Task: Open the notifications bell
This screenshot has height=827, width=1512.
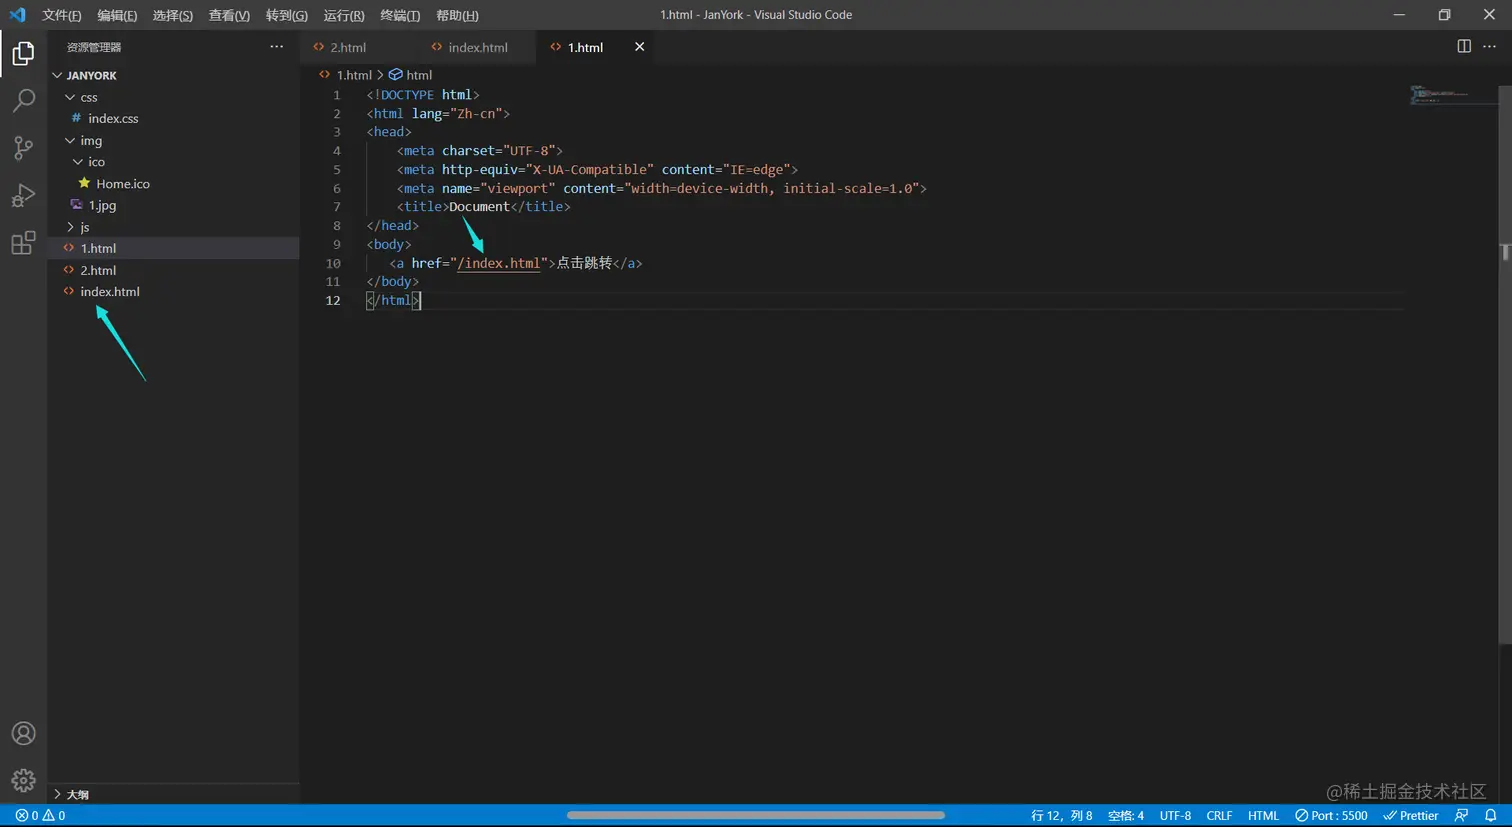Action: [x=1490, y=816]
